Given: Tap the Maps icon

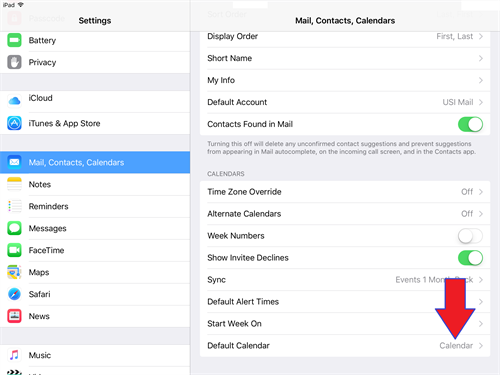Looking at the screenshot, I should (14, 272).
